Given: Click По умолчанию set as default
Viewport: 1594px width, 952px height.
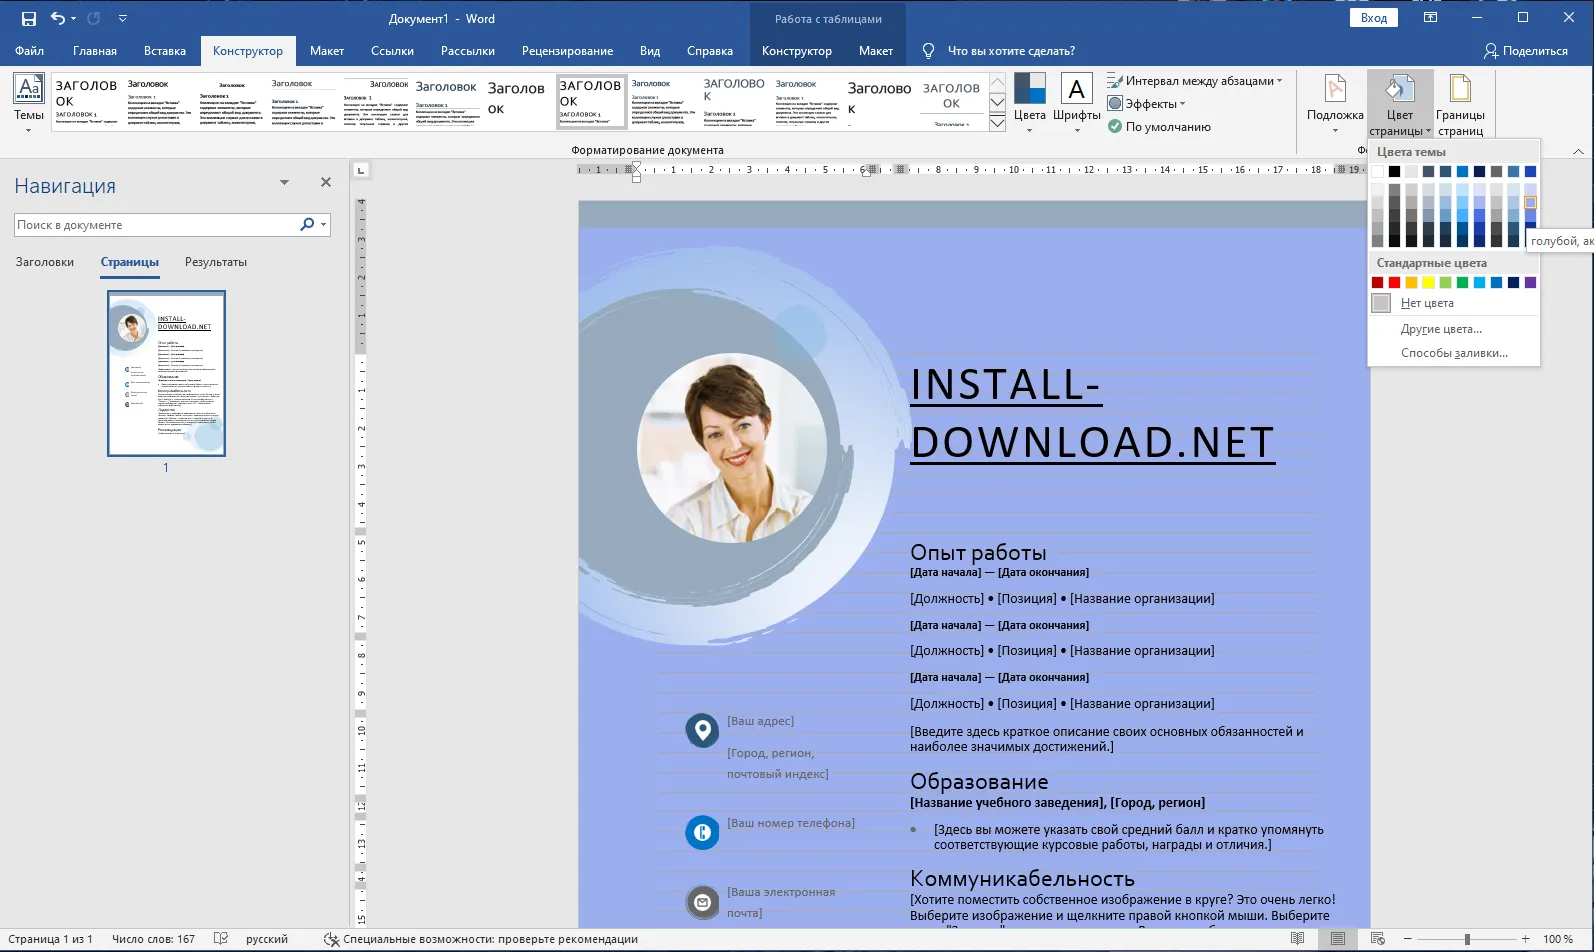Looking at the screenshot, I should tap(1167, 127).
